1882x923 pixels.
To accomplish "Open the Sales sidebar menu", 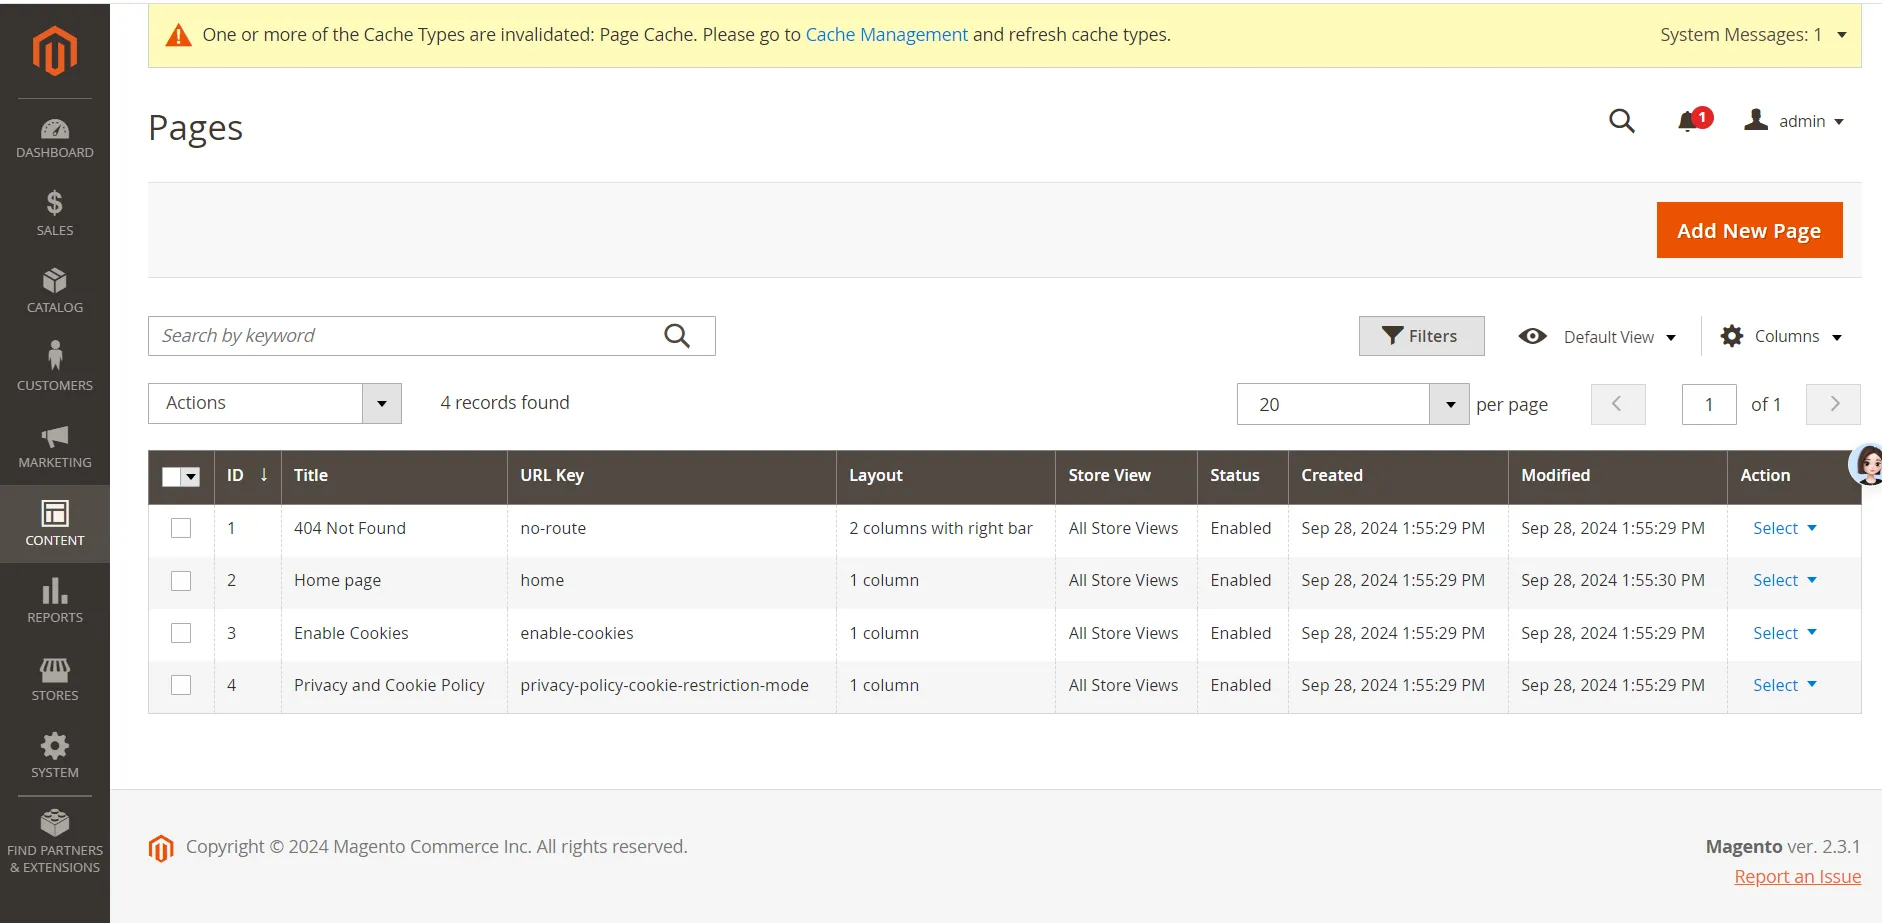I will [55, 213].
